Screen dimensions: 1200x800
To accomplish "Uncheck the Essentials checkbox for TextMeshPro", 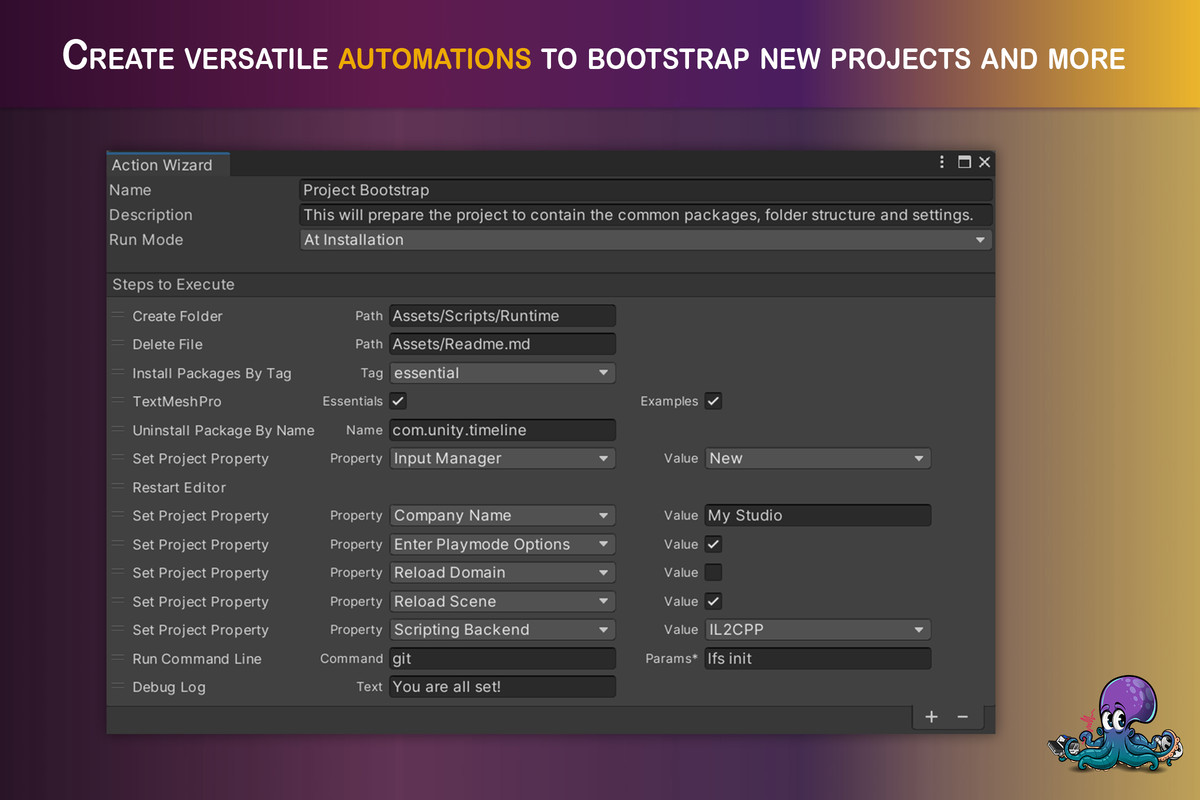I will (397, 401).
